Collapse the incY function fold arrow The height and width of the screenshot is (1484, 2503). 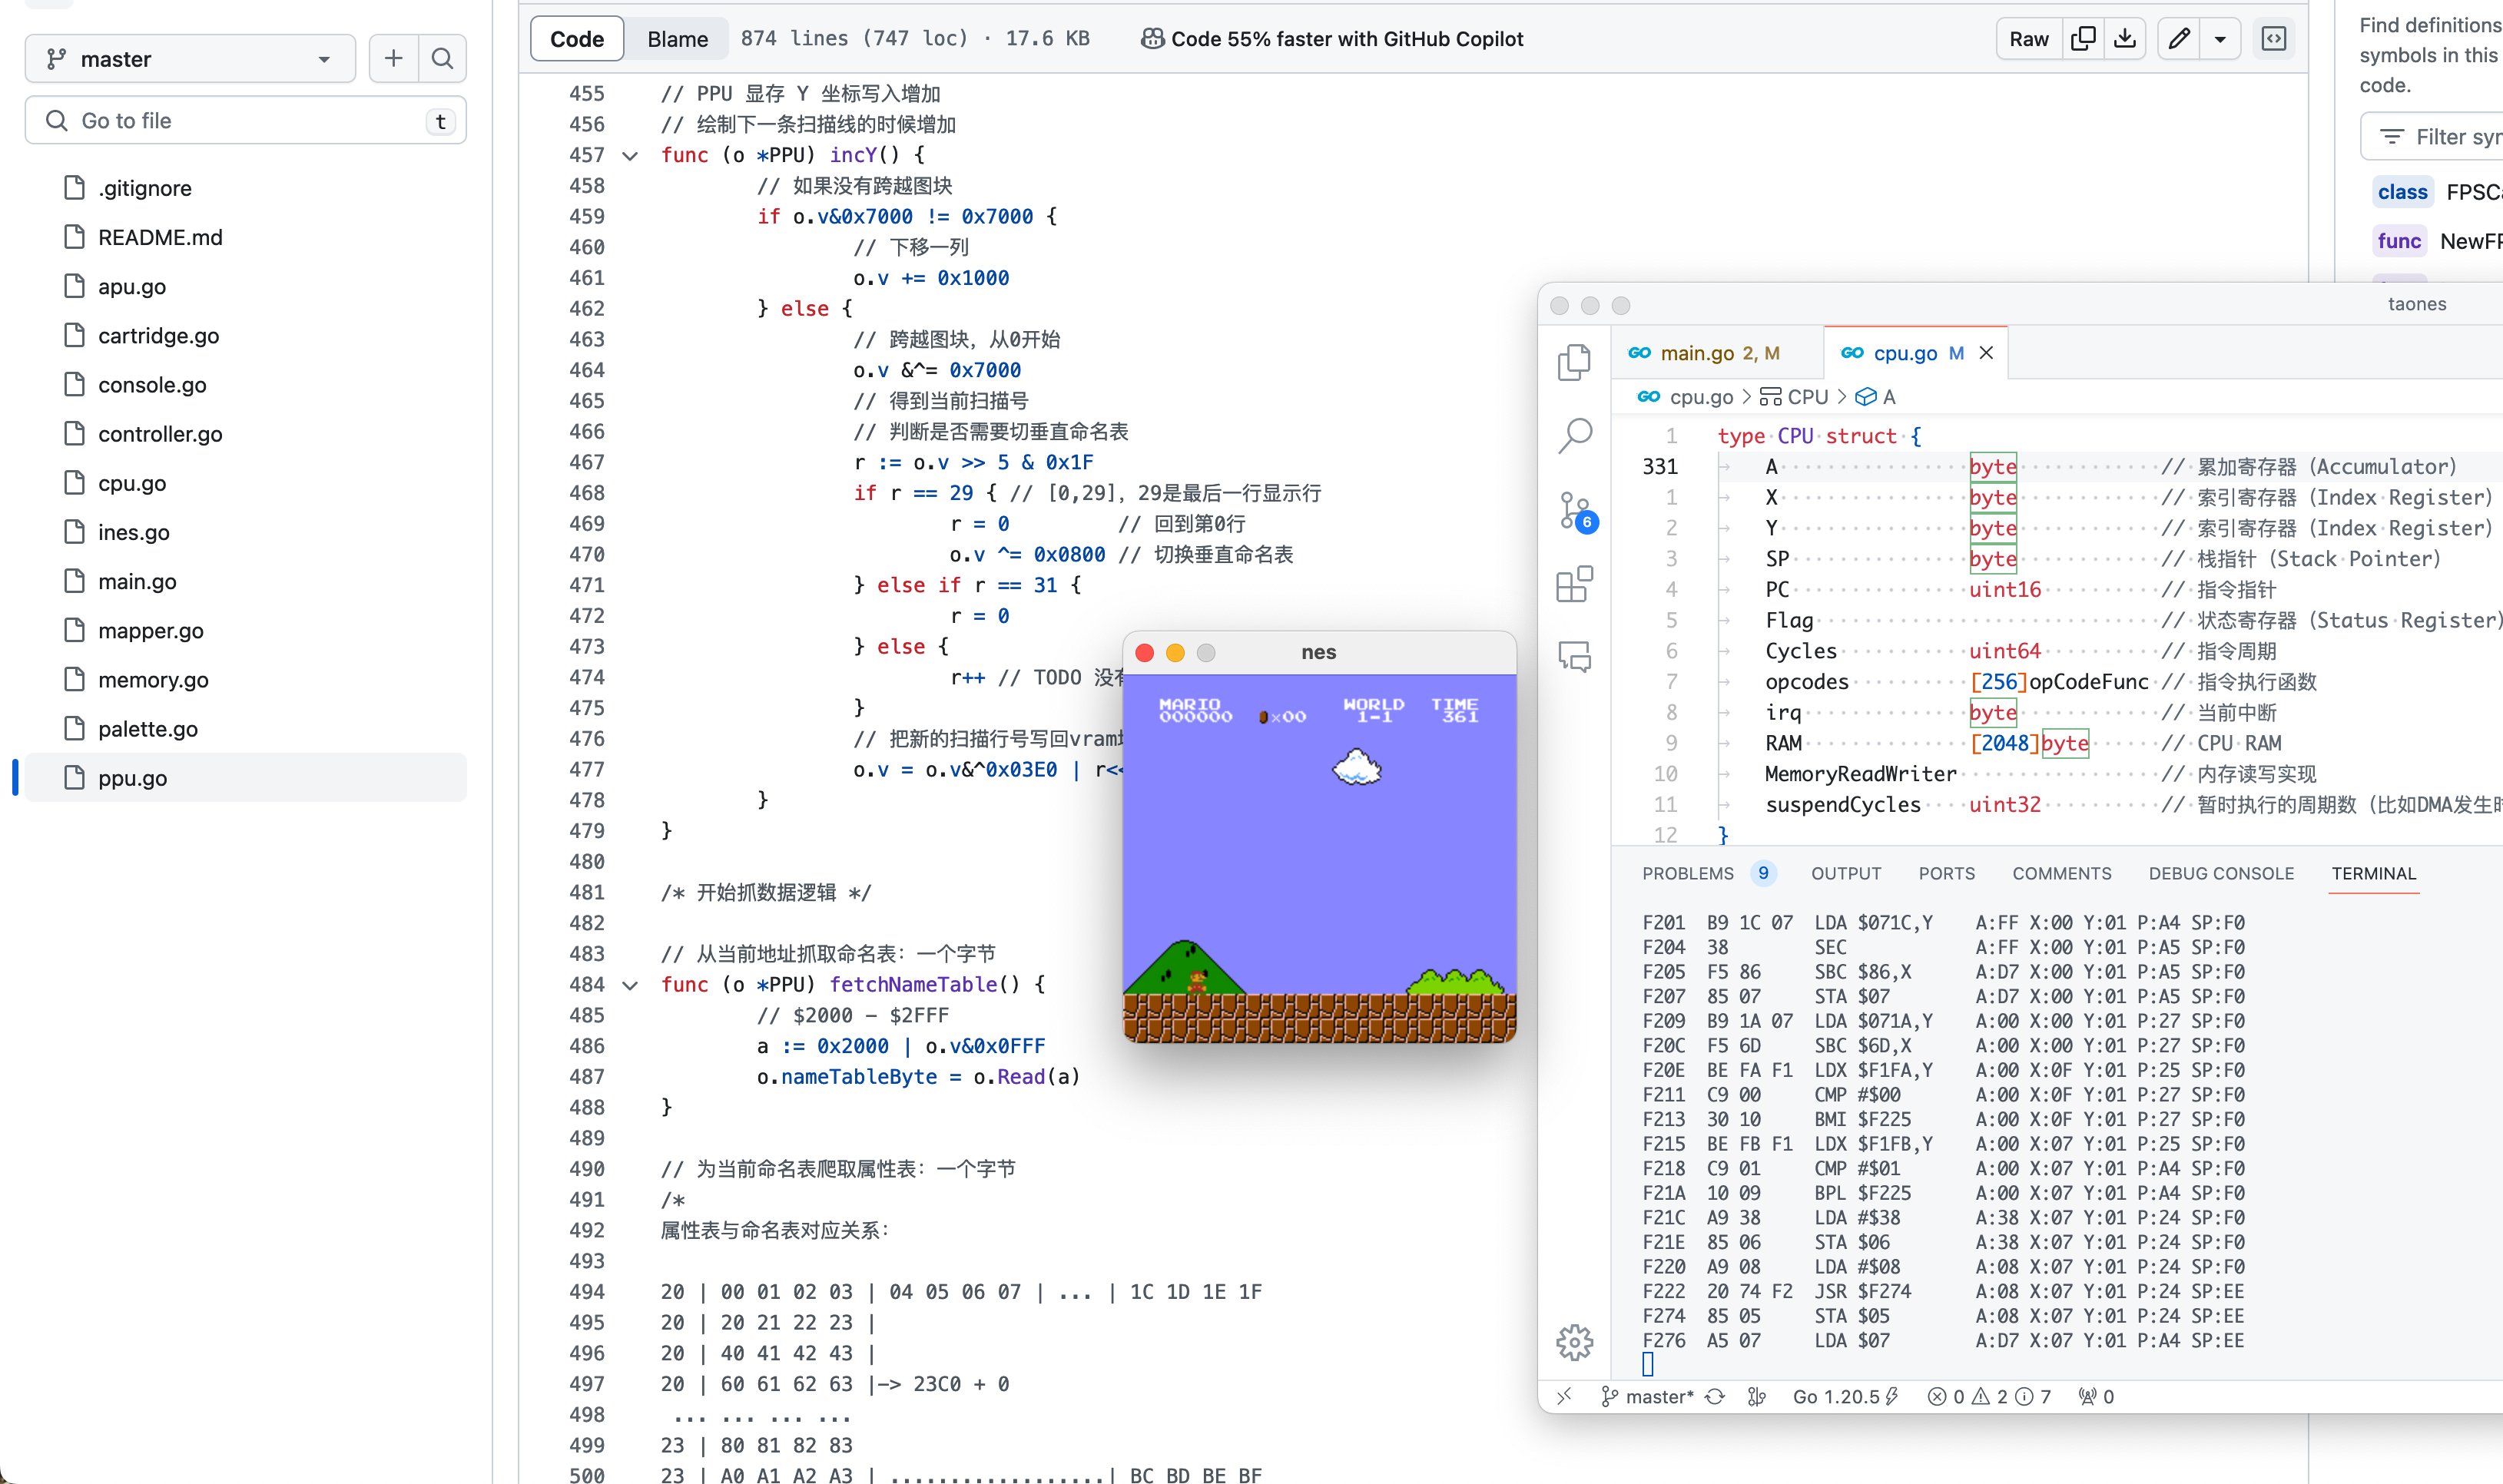pyautogui.click(x=630, y=155)
